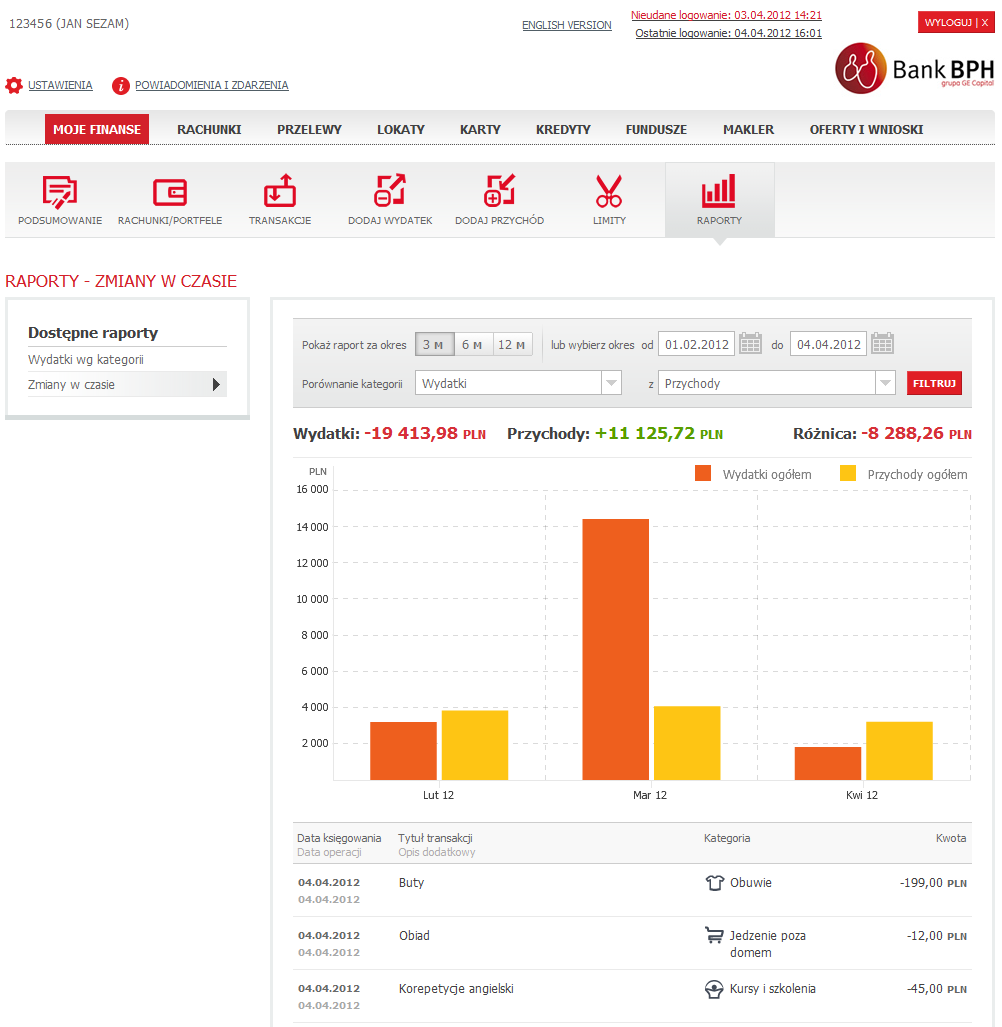Click the orange Wydatki ogółem legend swatch

point(703,474)
